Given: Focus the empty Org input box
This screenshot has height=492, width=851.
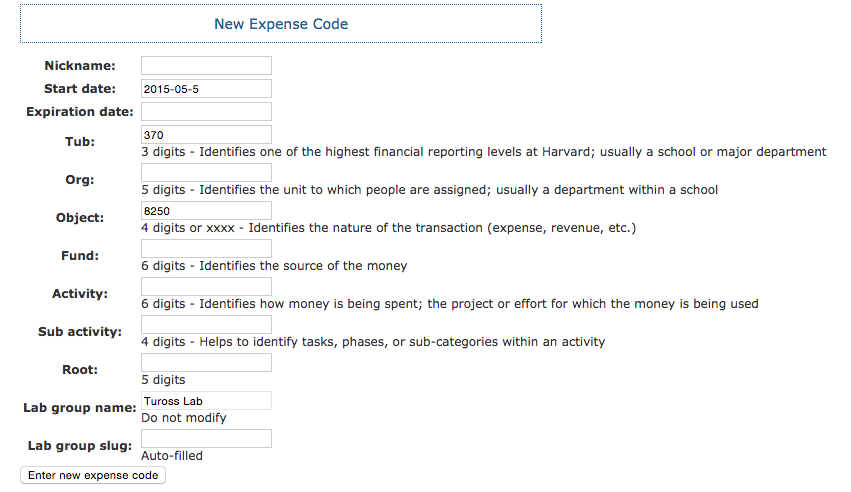Looking at the screenshot, I should point(206,172).
